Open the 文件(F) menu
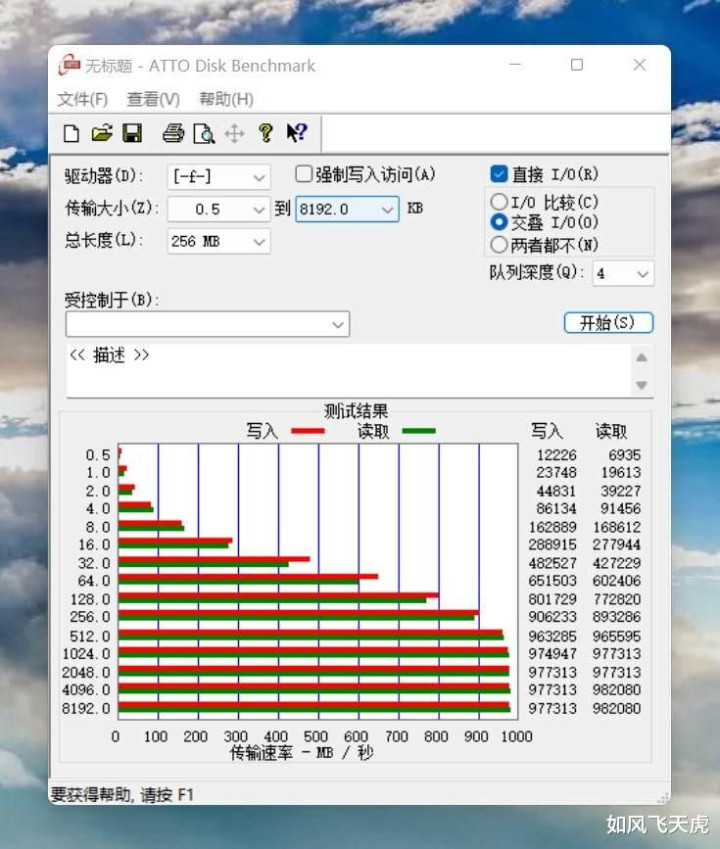The height and width of the screenshot is (849, 720). pos(83,99)
